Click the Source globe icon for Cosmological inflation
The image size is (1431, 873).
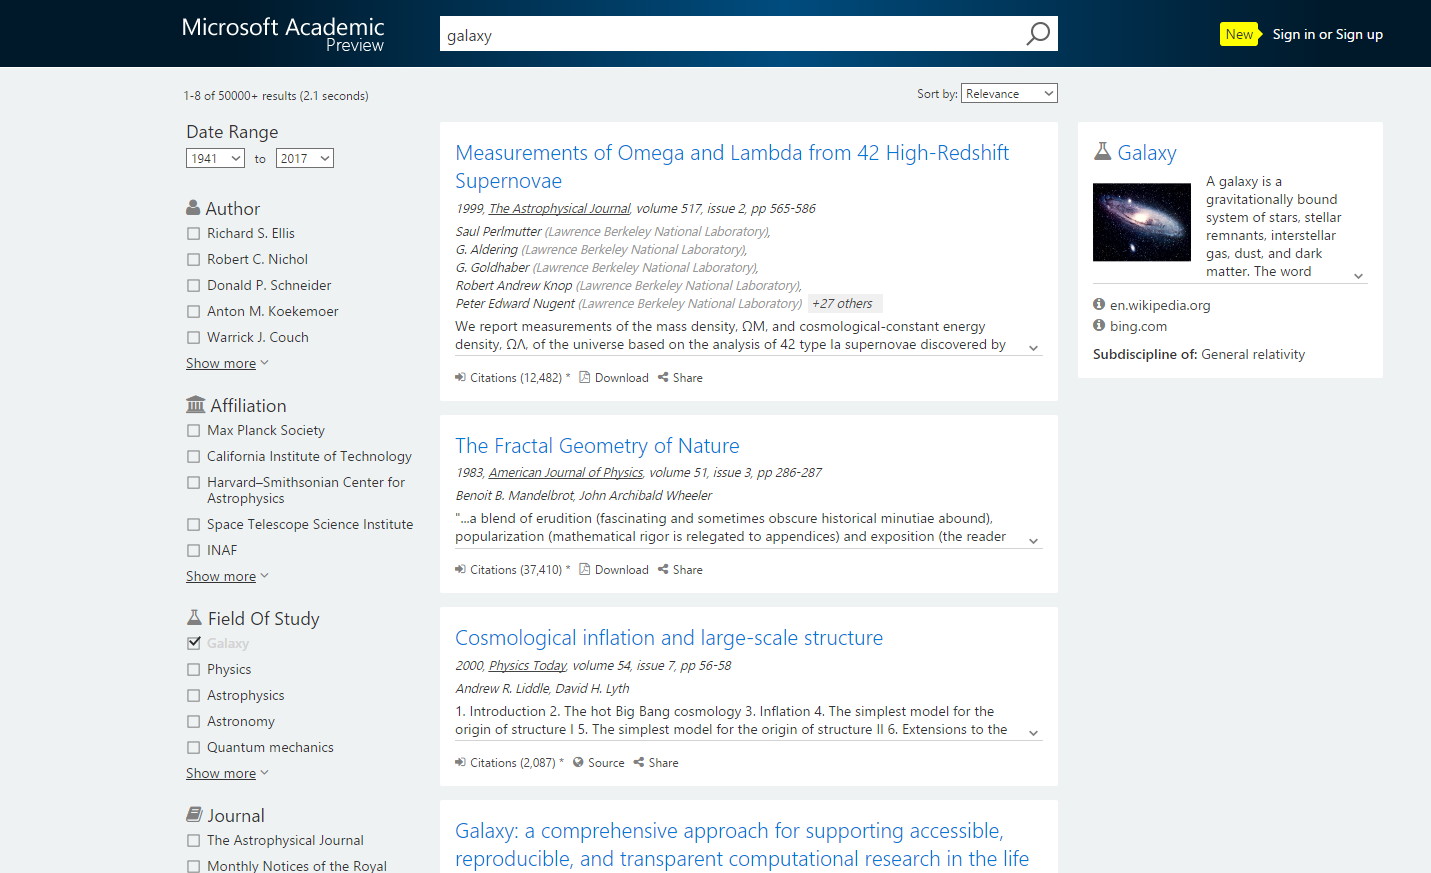point(578,763)
